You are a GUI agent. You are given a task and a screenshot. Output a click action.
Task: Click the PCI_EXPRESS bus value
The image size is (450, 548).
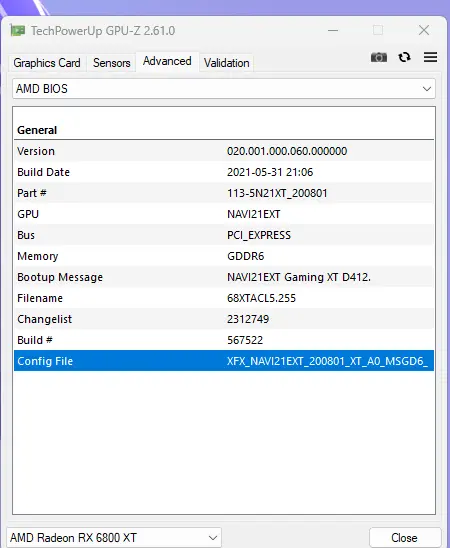[259, 235]
